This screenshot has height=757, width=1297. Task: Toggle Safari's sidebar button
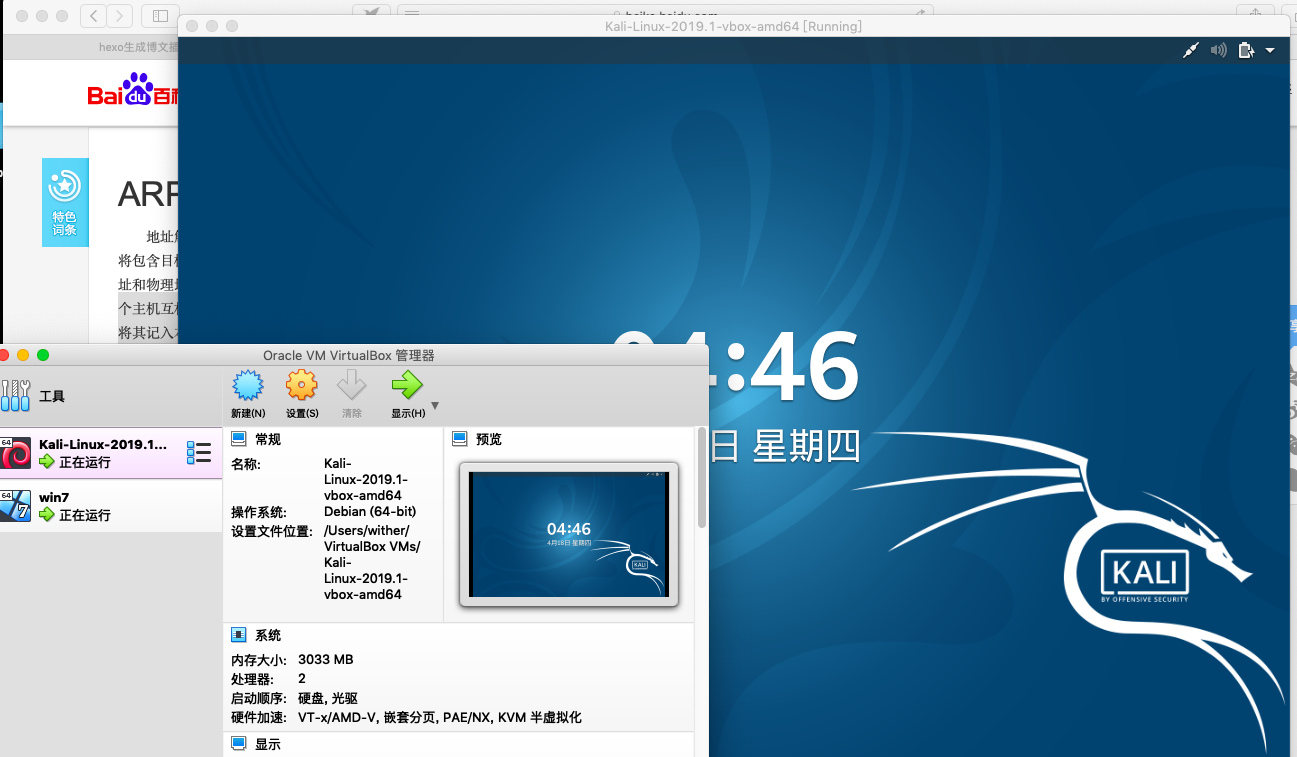tap(159, 15)
